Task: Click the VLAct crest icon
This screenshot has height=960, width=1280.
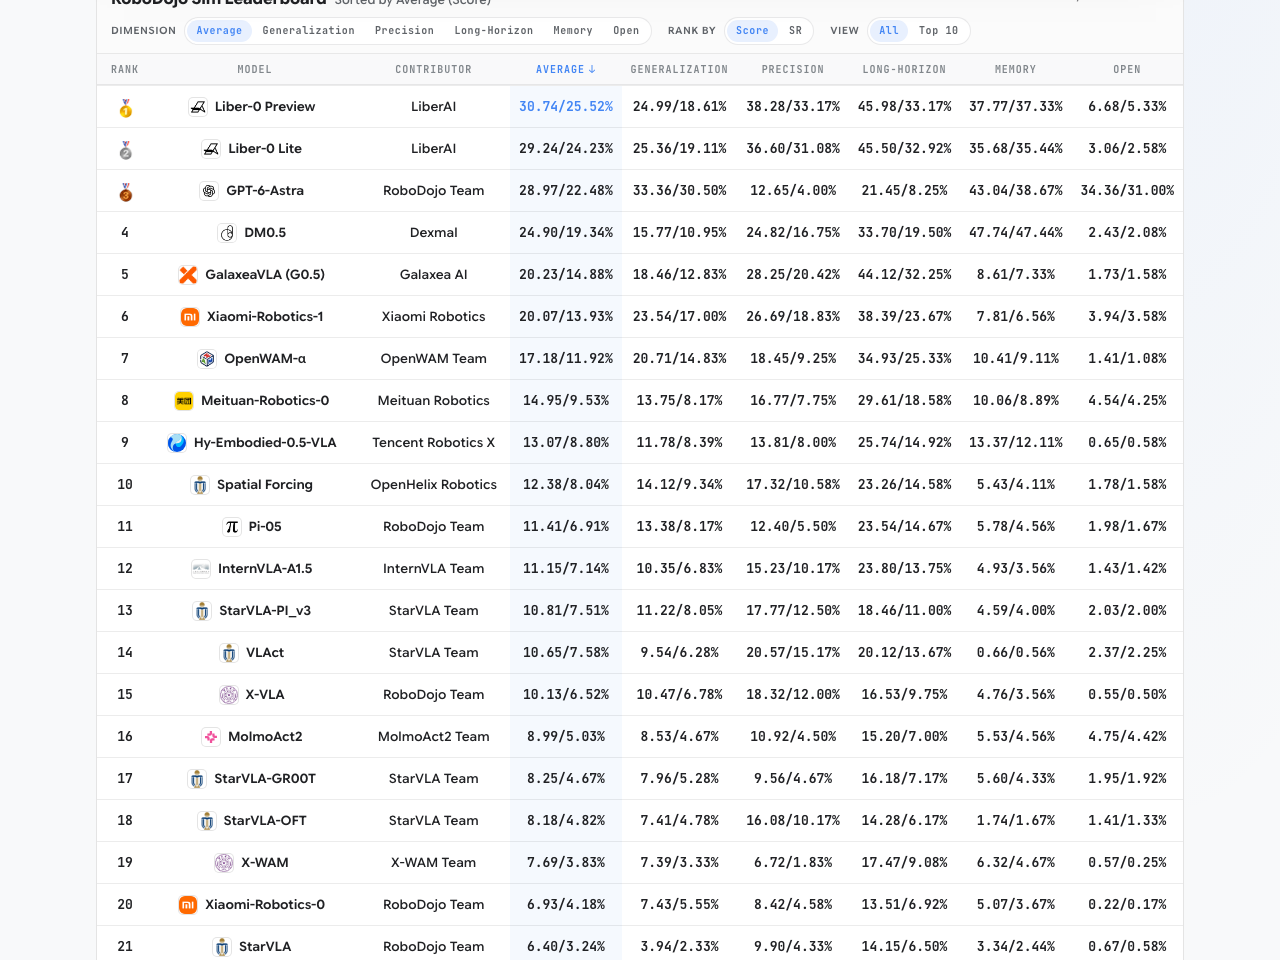Action: [x=229, y=653]
